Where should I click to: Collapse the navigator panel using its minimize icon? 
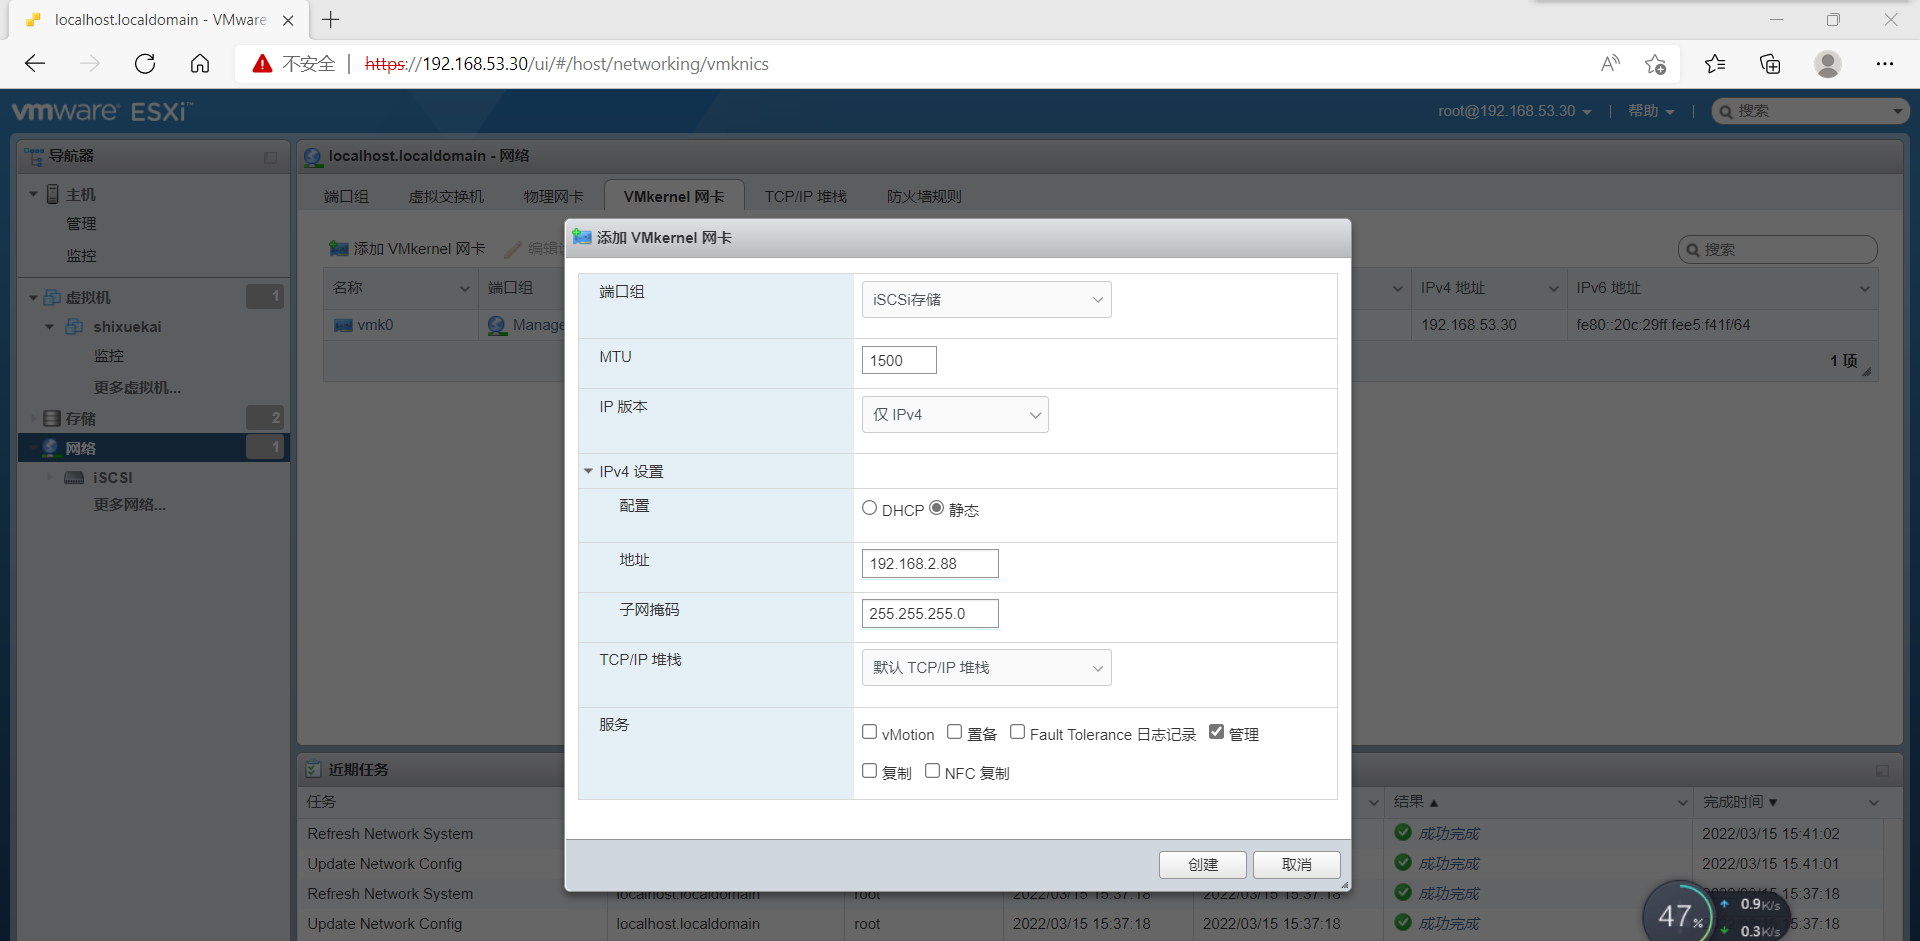point(270,157)
